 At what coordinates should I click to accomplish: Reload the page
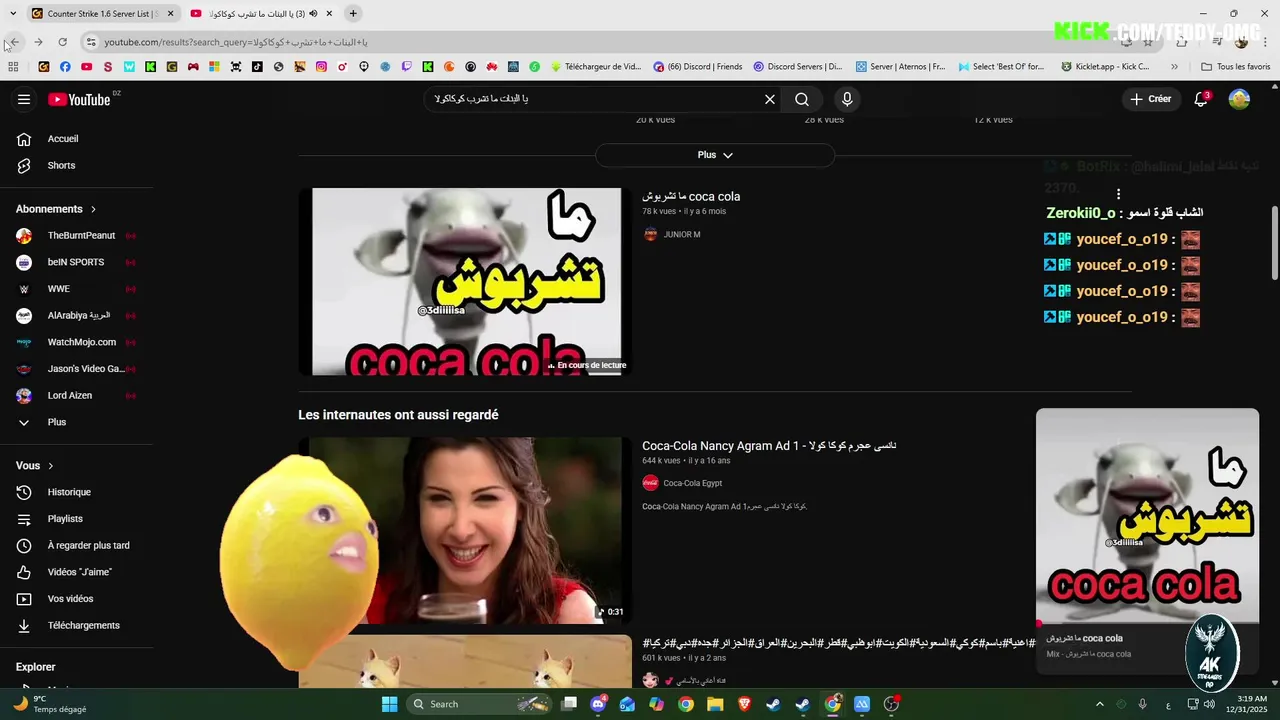[x=62, y=42]
